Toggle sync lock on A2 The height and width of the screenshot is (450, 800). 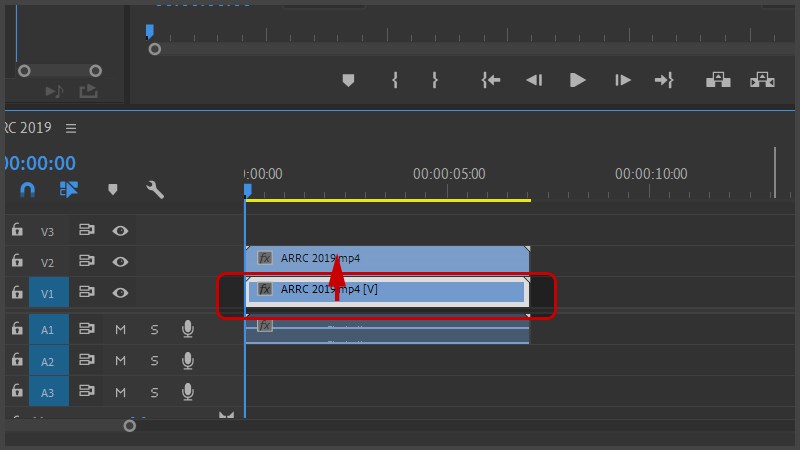[87, 360]
